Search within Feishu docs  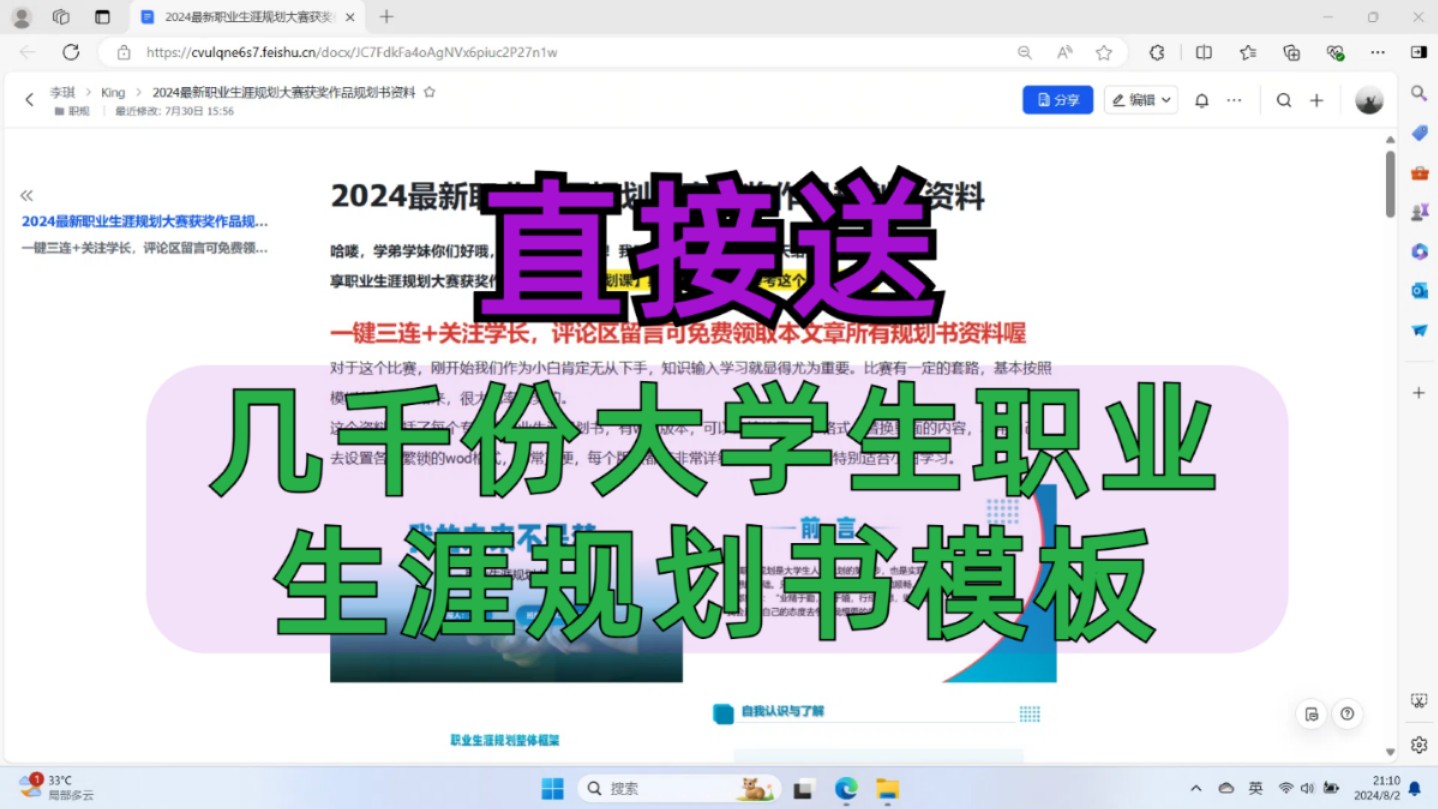(x=1284, y=100)
